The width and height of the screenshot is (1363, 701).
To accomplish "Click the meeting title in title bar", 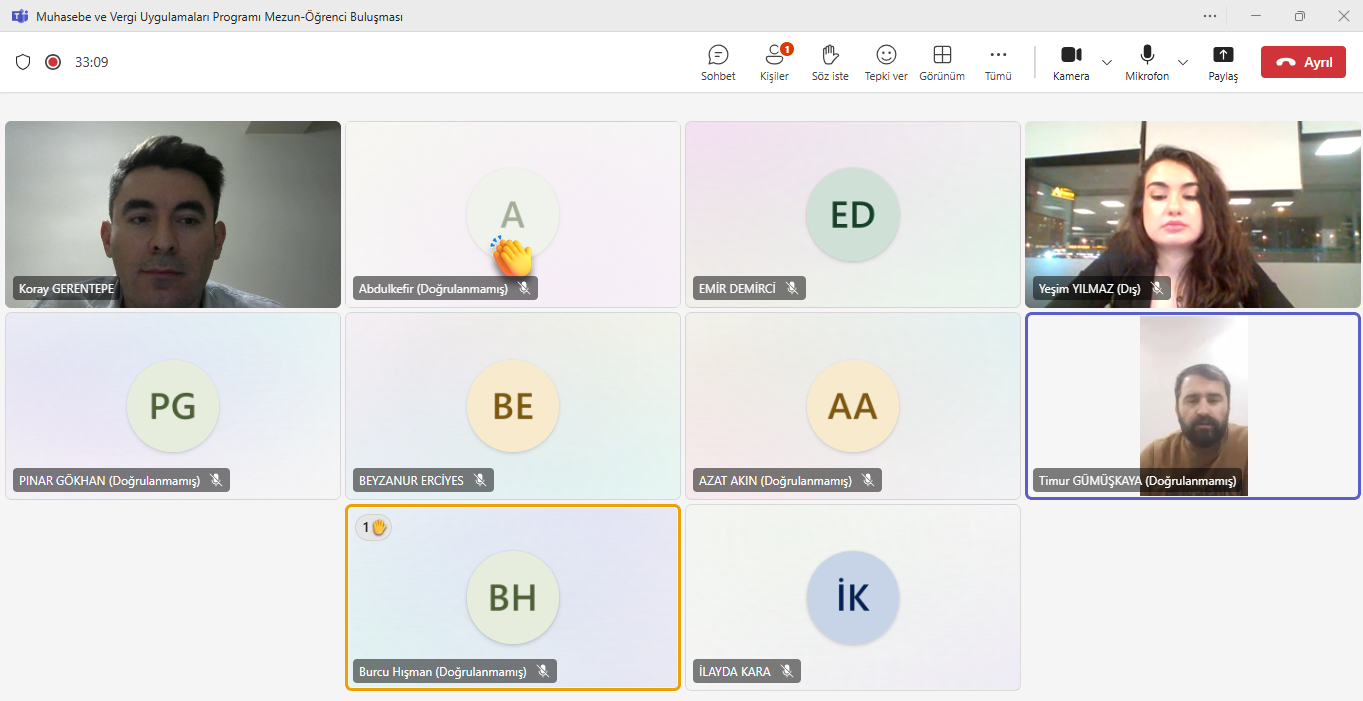I will [x=220, y=17].
